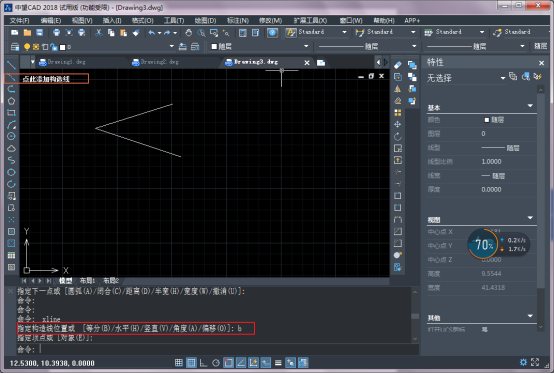Toggle grid display in status bar
Viewport: 554px width, 374px height.
pos(191,363)
